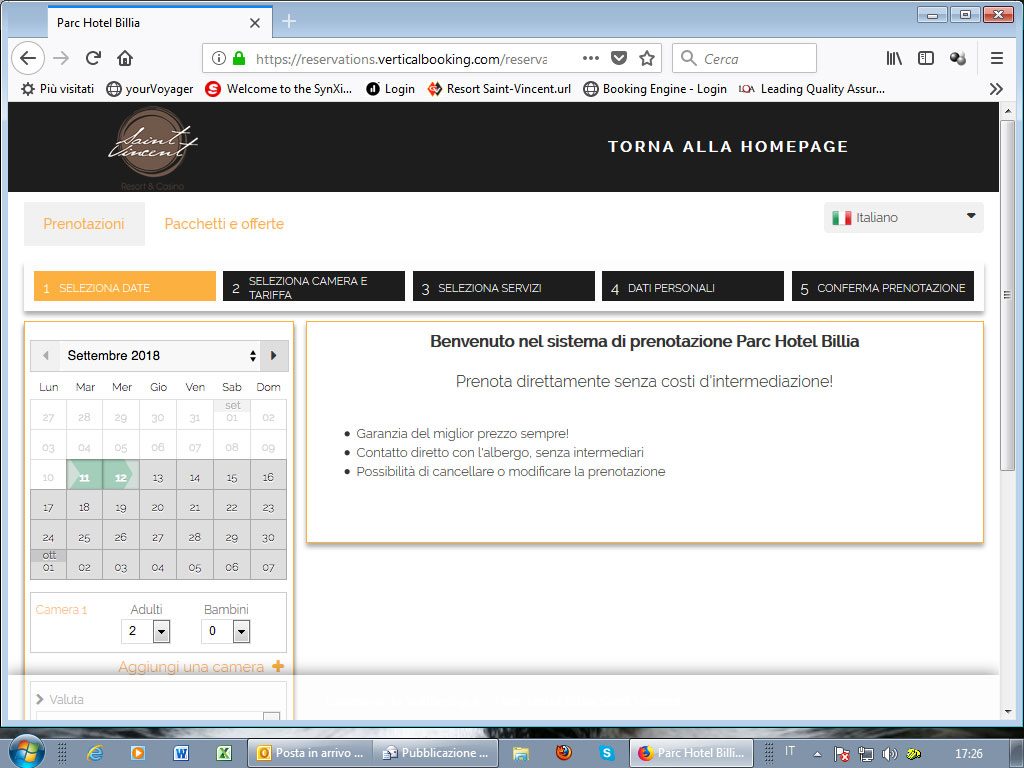The height and width of the screenshot is (768, 1024).
Task: Open Posta in arrivo taskbar window
Action: 310,753
